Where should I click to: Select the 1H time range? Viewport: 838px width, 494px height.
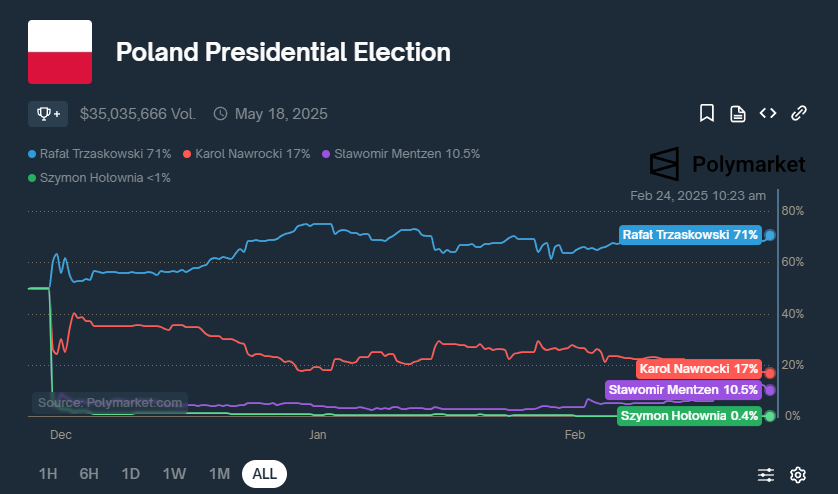[48, 474]
